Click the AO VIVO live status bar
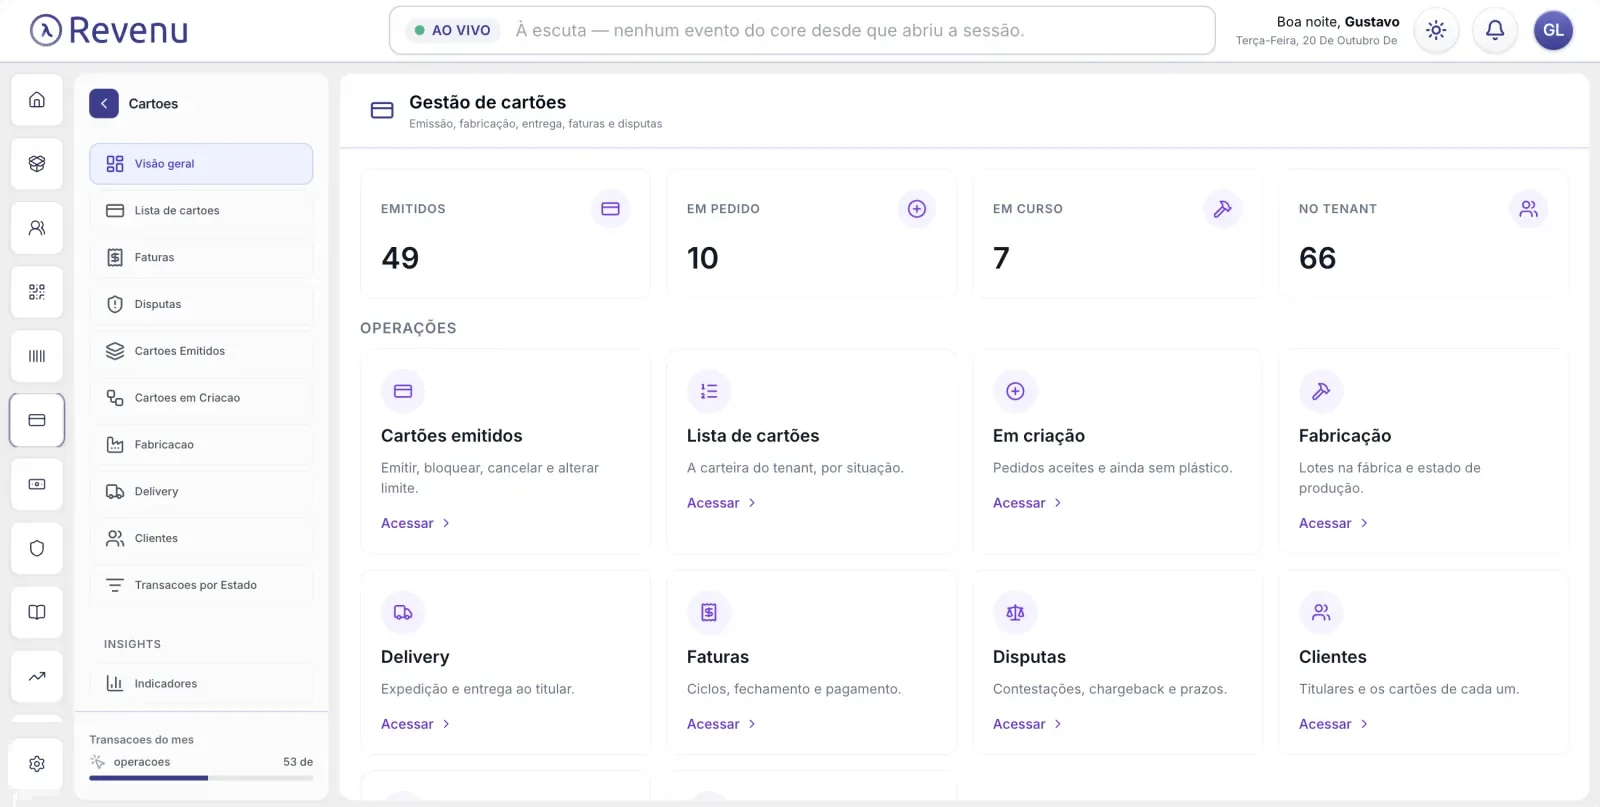The image size is (1600, 807). click(x=802, y=30)
